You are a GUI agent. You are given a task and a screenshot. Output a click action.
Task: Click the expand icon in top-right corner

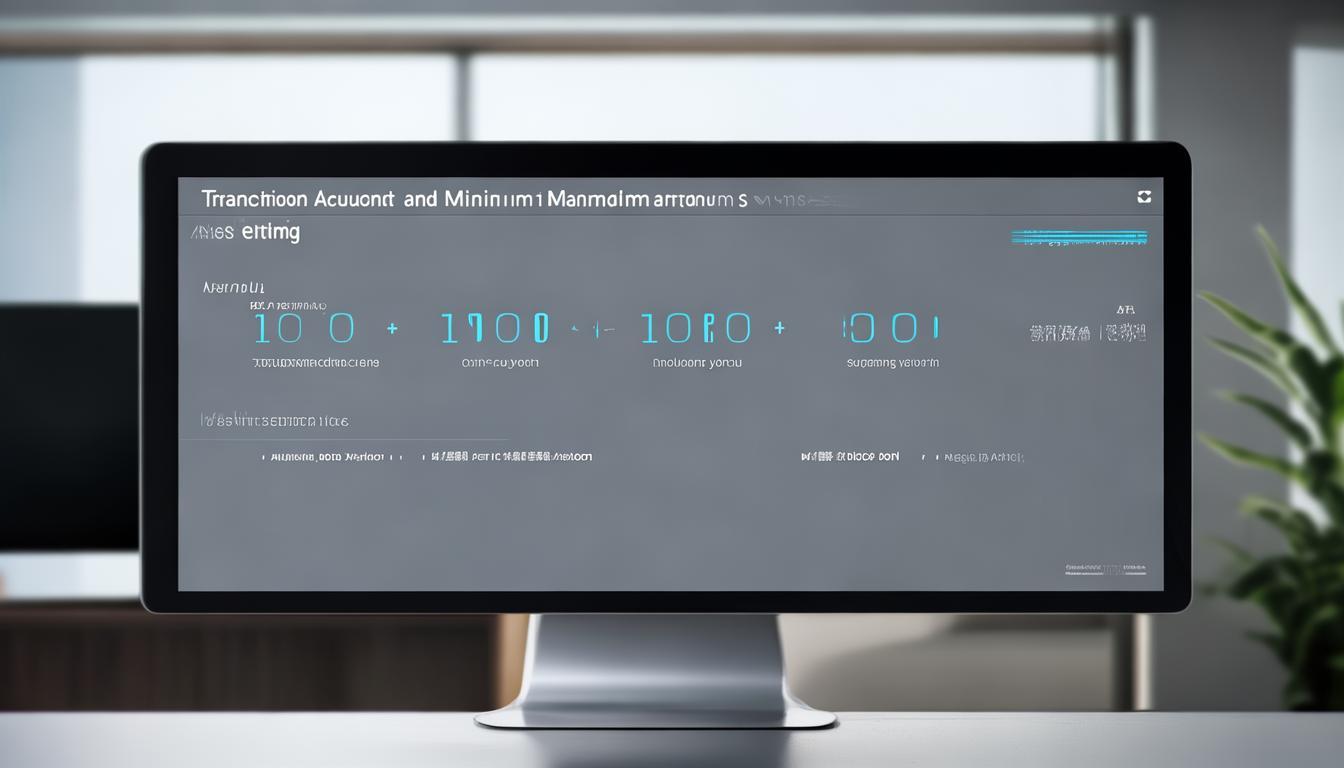pos(1144,197)
